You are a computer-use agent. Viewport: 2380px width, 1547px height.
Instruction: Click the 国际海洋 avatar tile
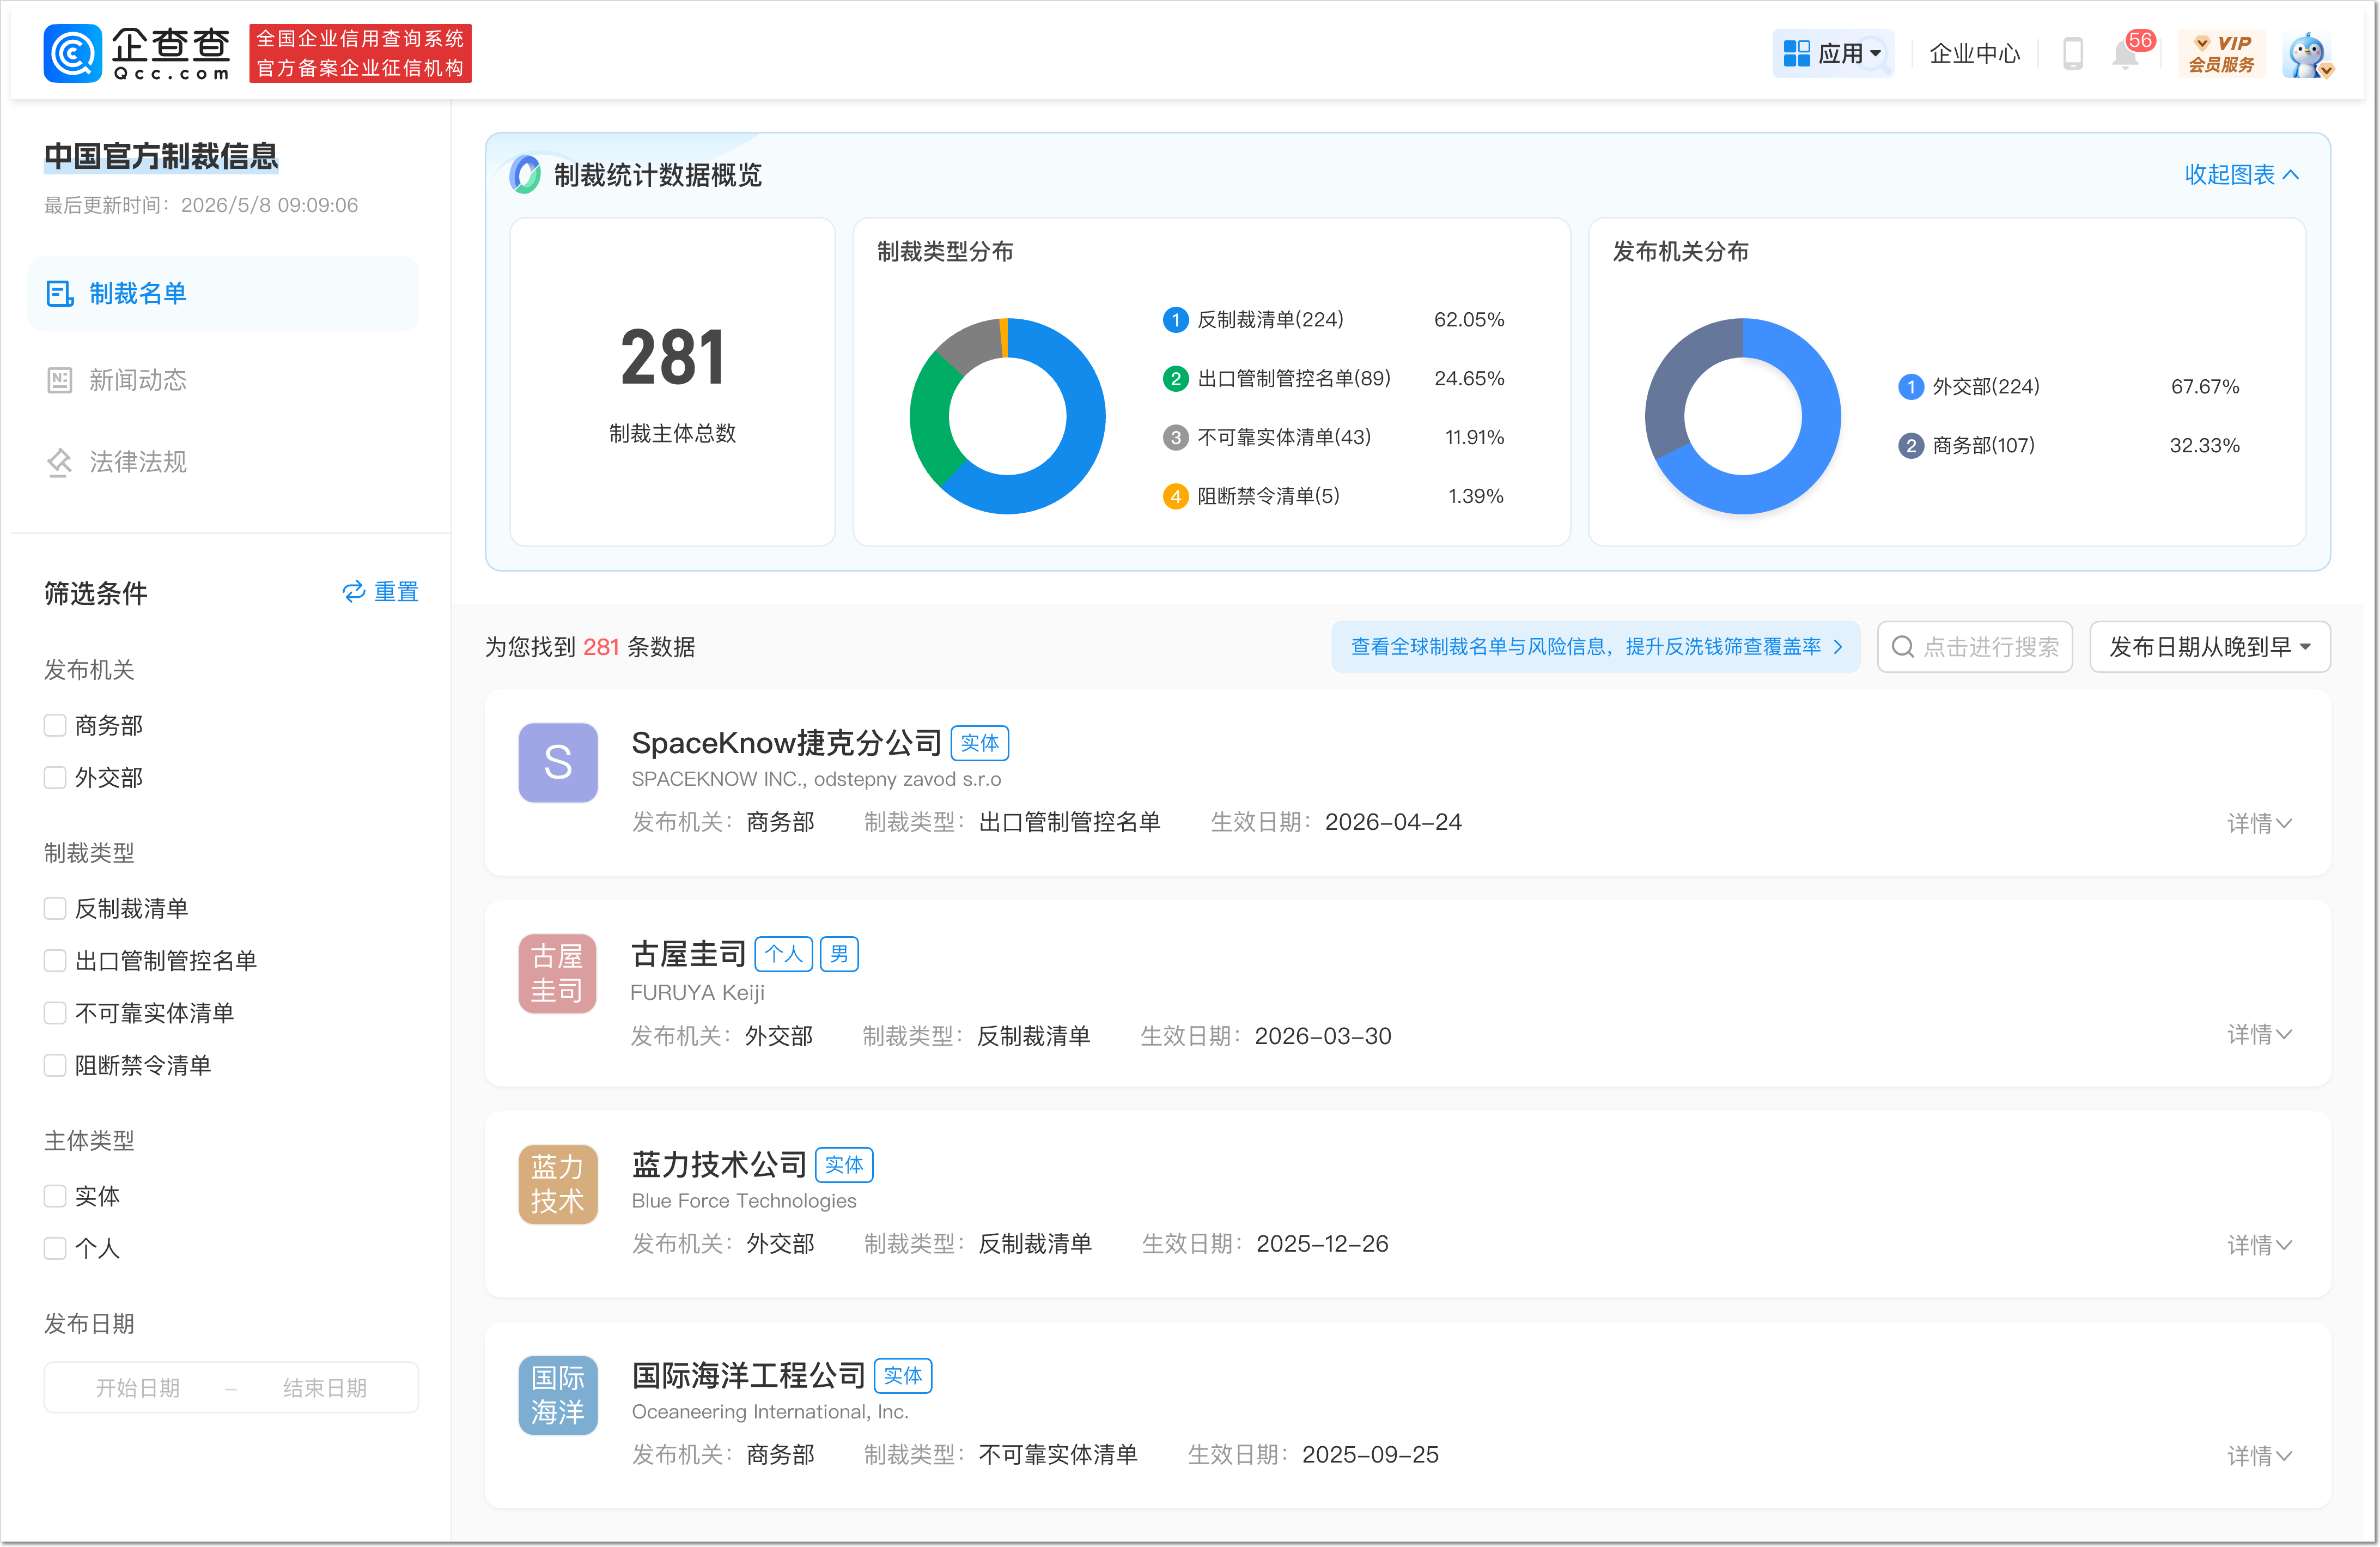click(x=558, y=1395)
